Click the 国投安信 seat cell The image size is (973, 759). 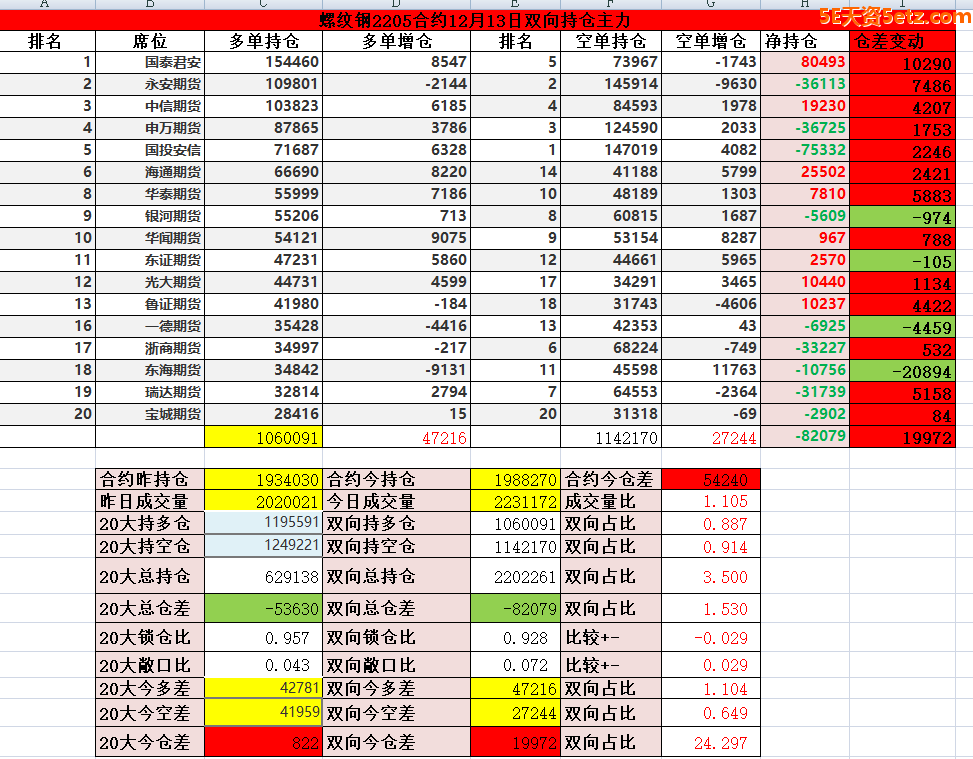tap(150, 150)
